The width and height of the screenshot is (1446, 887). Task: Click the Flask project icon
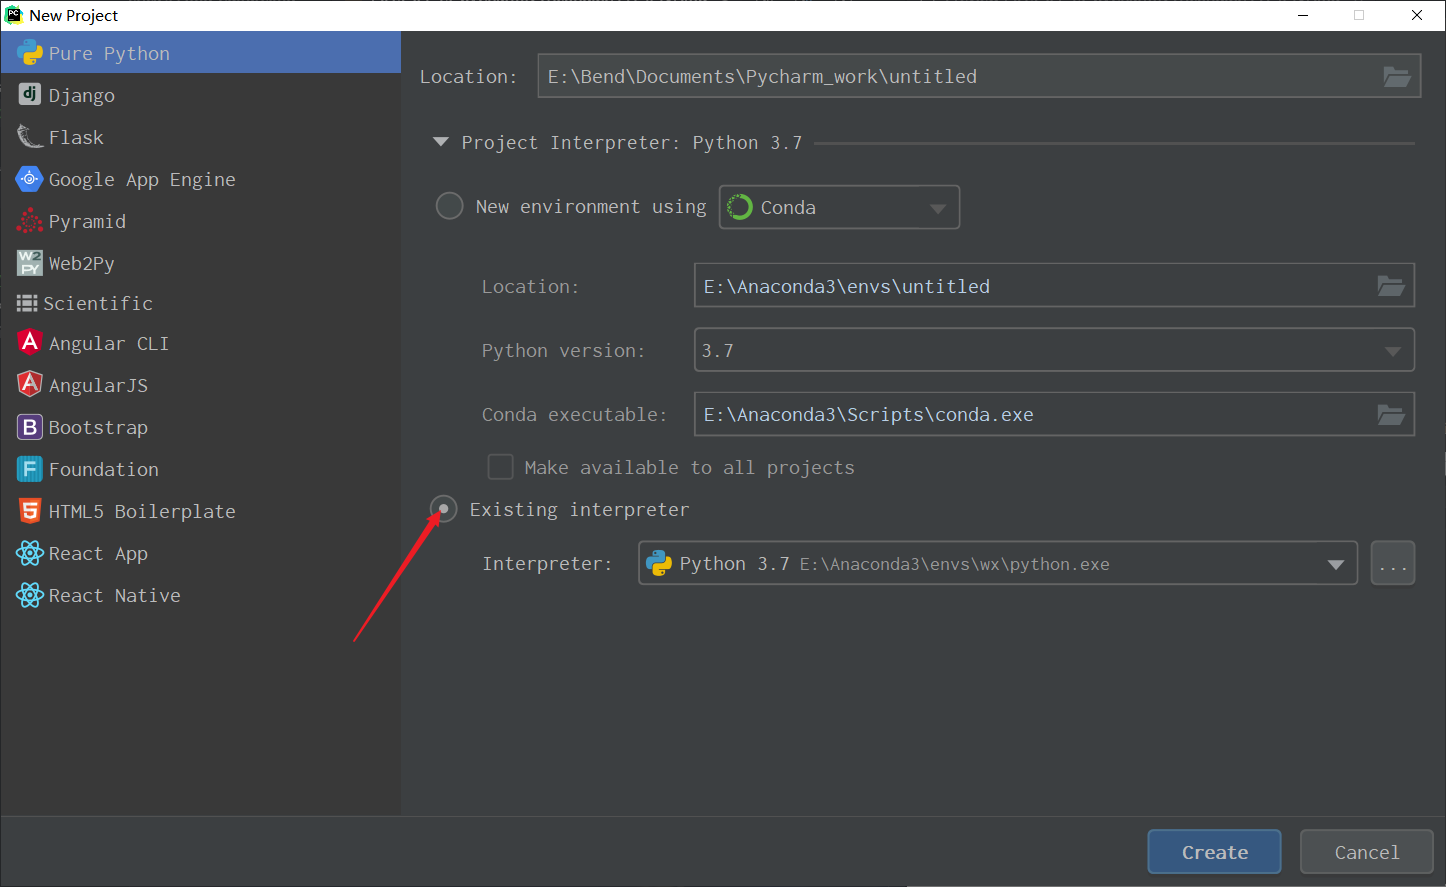(x=30, y=137)
